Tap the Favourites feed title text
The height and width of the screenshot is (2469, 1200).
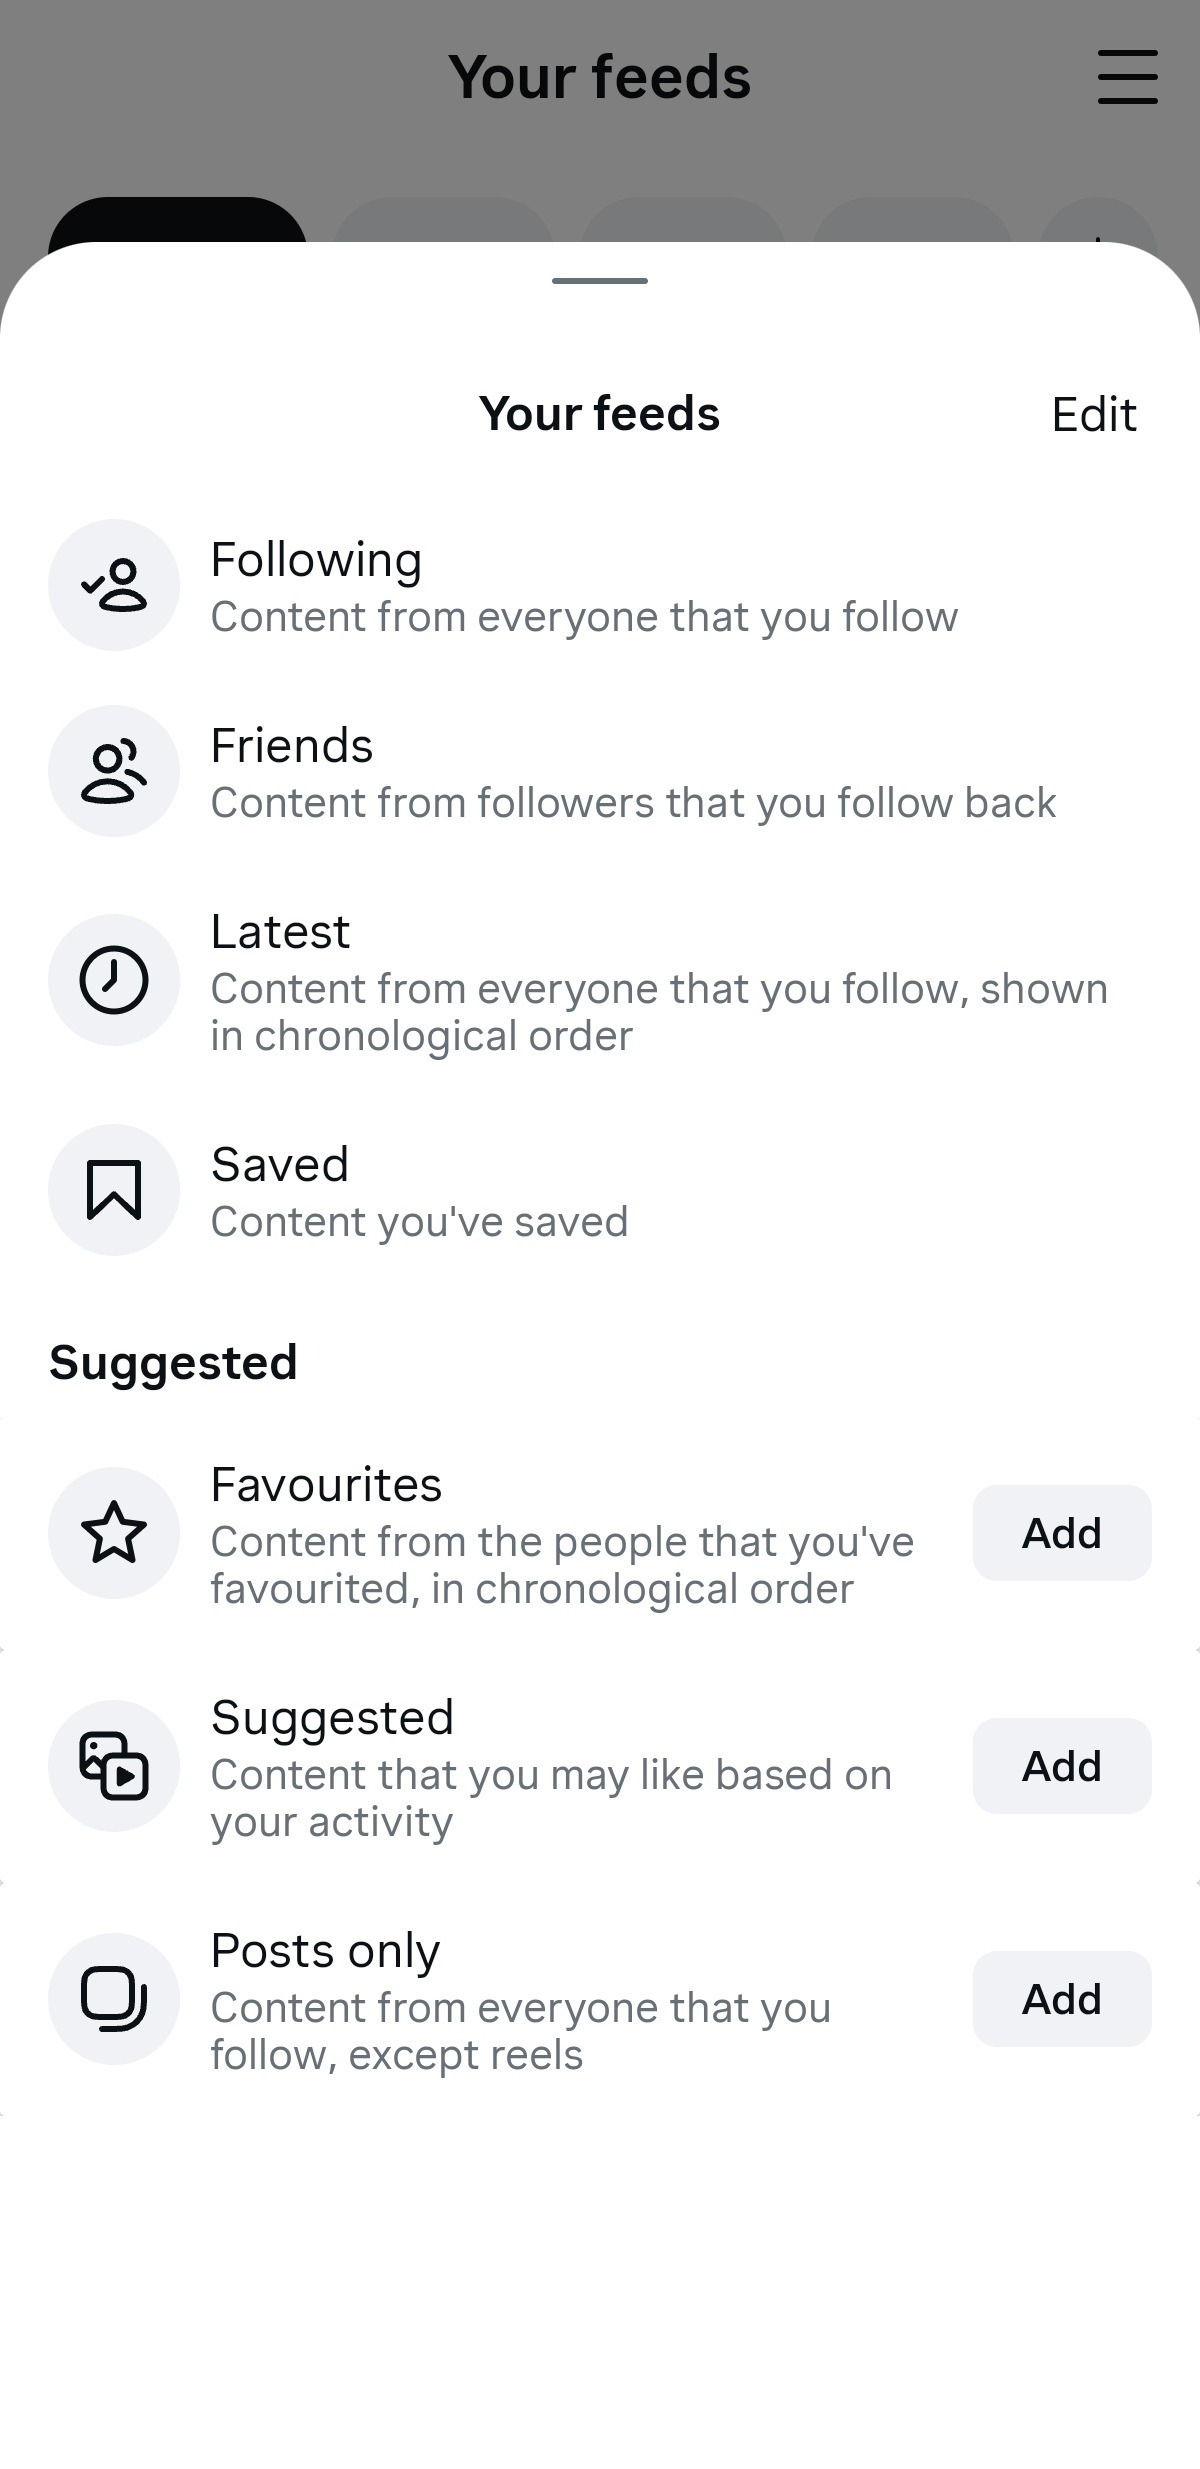326,1485
